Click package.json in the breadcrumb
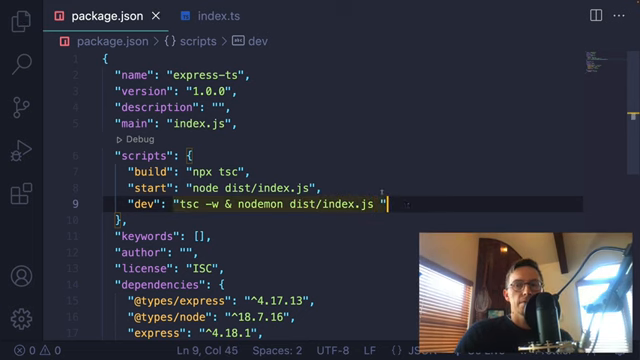Viewport: 640px width, 360px height. [113, 41]
